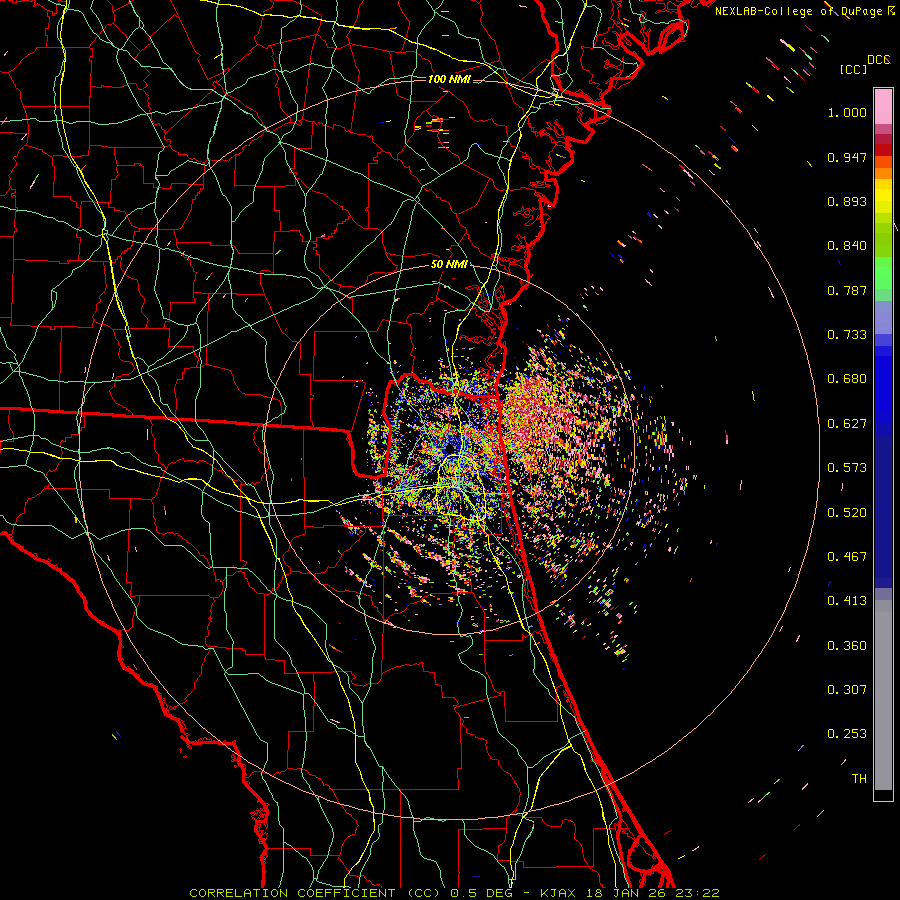This screenshot has height=900, width=900.
Task: Pick the lavender band beside 0.733
Action: pyautogui.click(x=883, y=319)
